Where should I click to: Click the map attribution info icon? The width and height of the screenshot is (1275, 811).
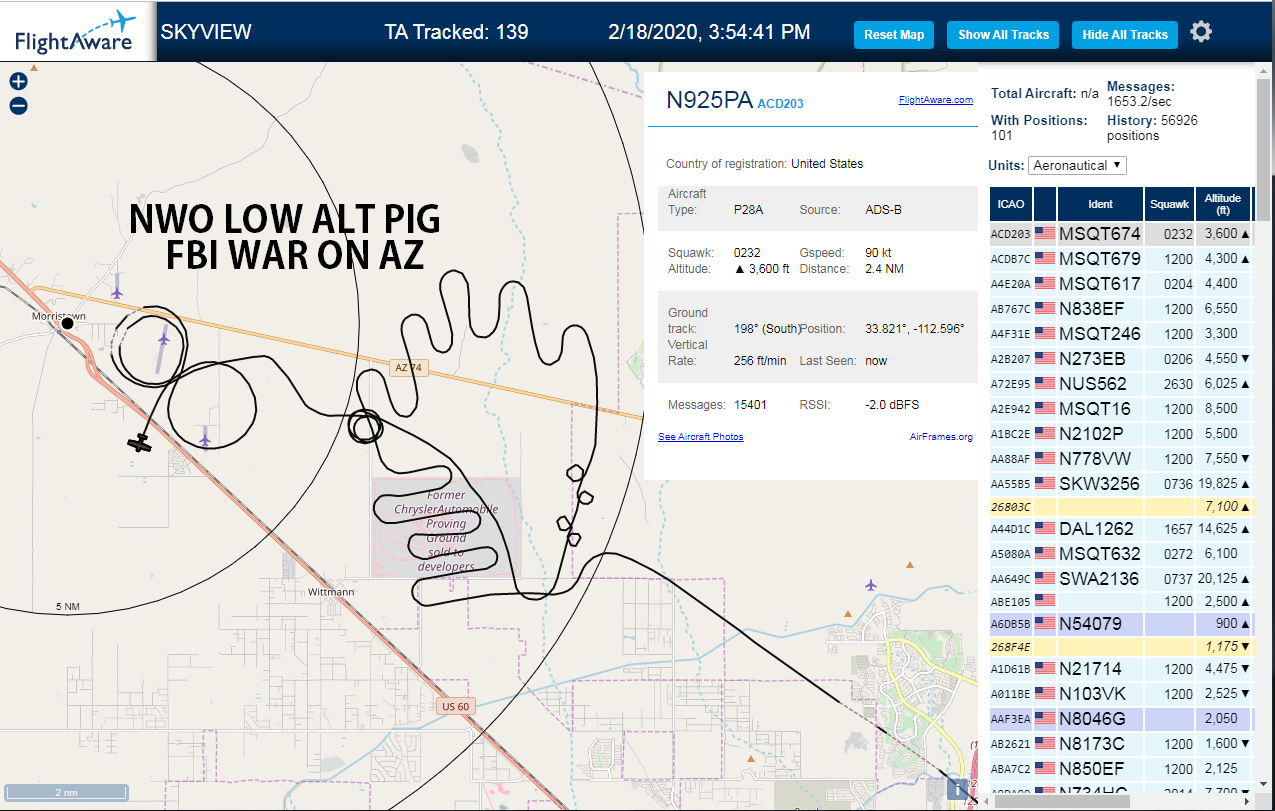click(x=959, y=789)
